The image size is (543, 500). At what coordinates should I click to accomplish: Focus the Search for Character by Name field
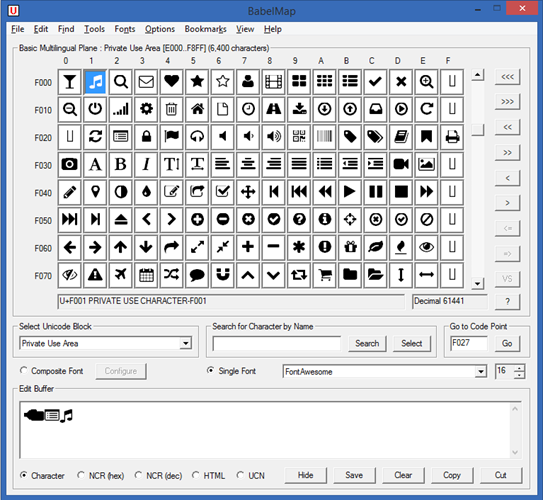pyautogui.click(x=277, y=343)
